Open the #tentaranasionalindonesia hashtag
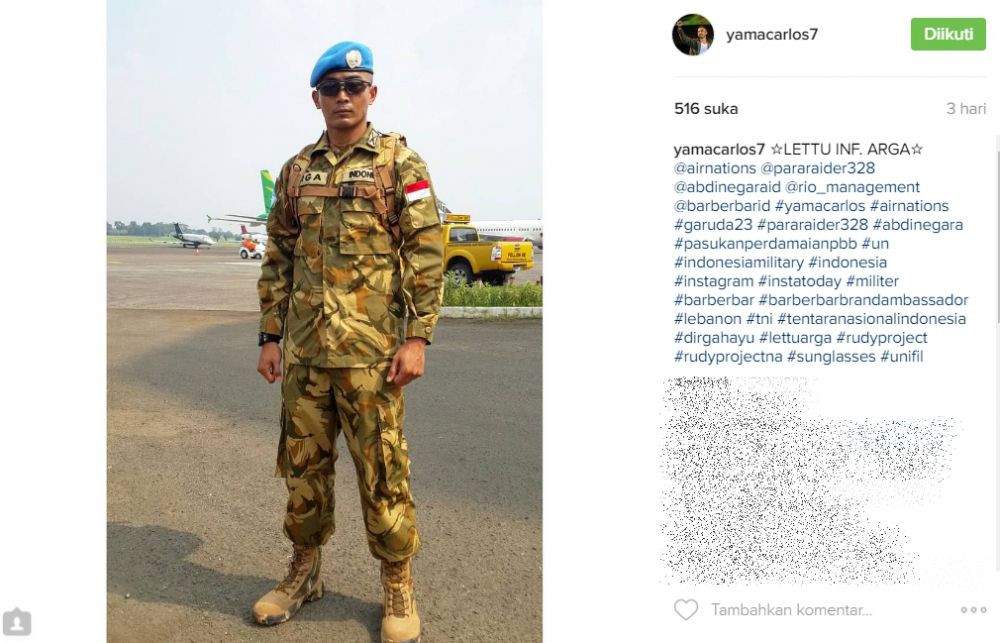This screenshot has height=643, width=1000. (x=871, y=319)
